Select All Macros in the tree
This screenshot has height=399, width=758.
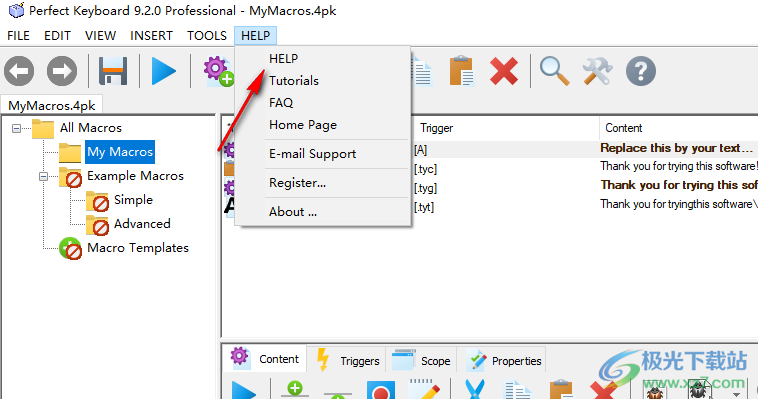[x=91, y=128]
